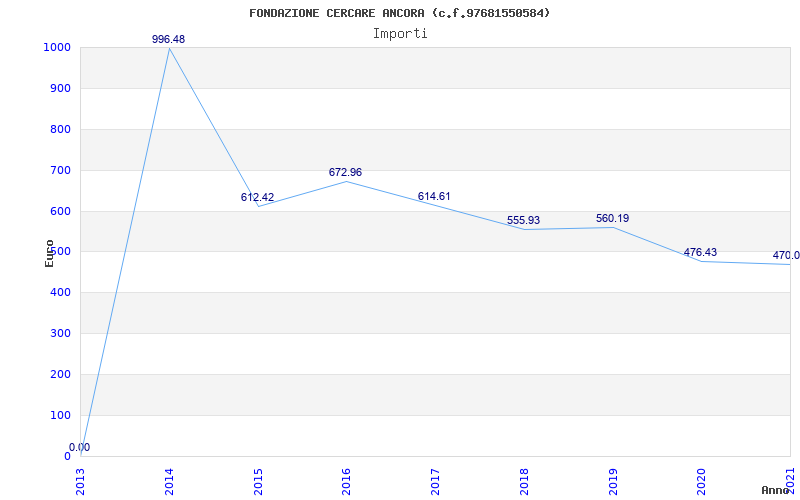Click the 476.43 data label
This screenshot has width=800, height=500.
[x=700, y=252]
